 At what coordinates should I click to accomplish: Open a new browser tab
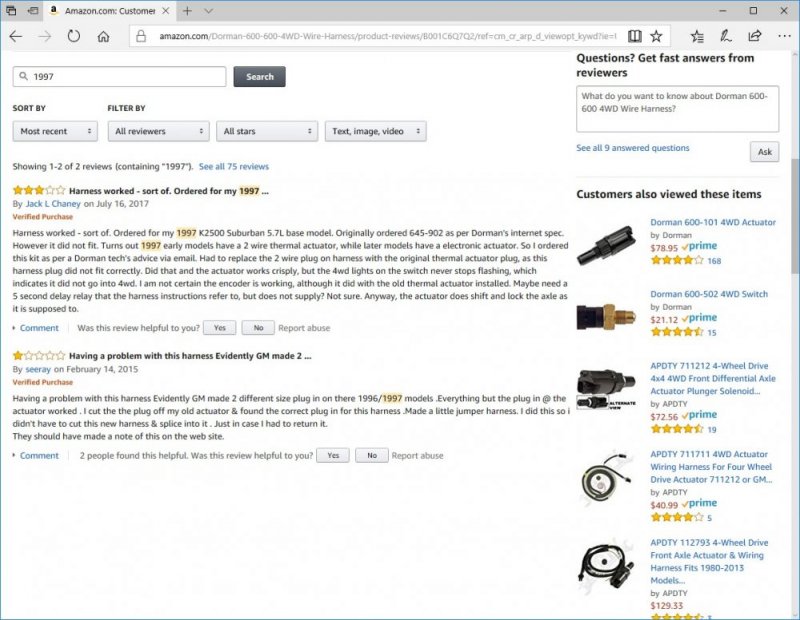tap(187, 11)
